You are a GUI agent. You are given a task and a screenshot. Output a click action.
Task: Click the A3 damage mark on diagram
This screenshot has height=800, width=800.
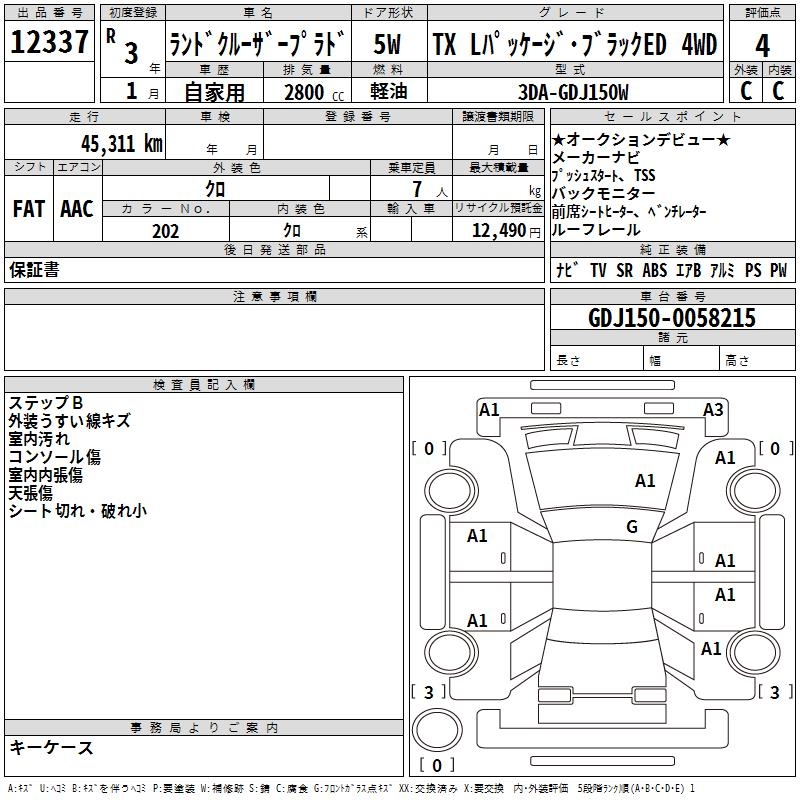click(x=713, y=410)
